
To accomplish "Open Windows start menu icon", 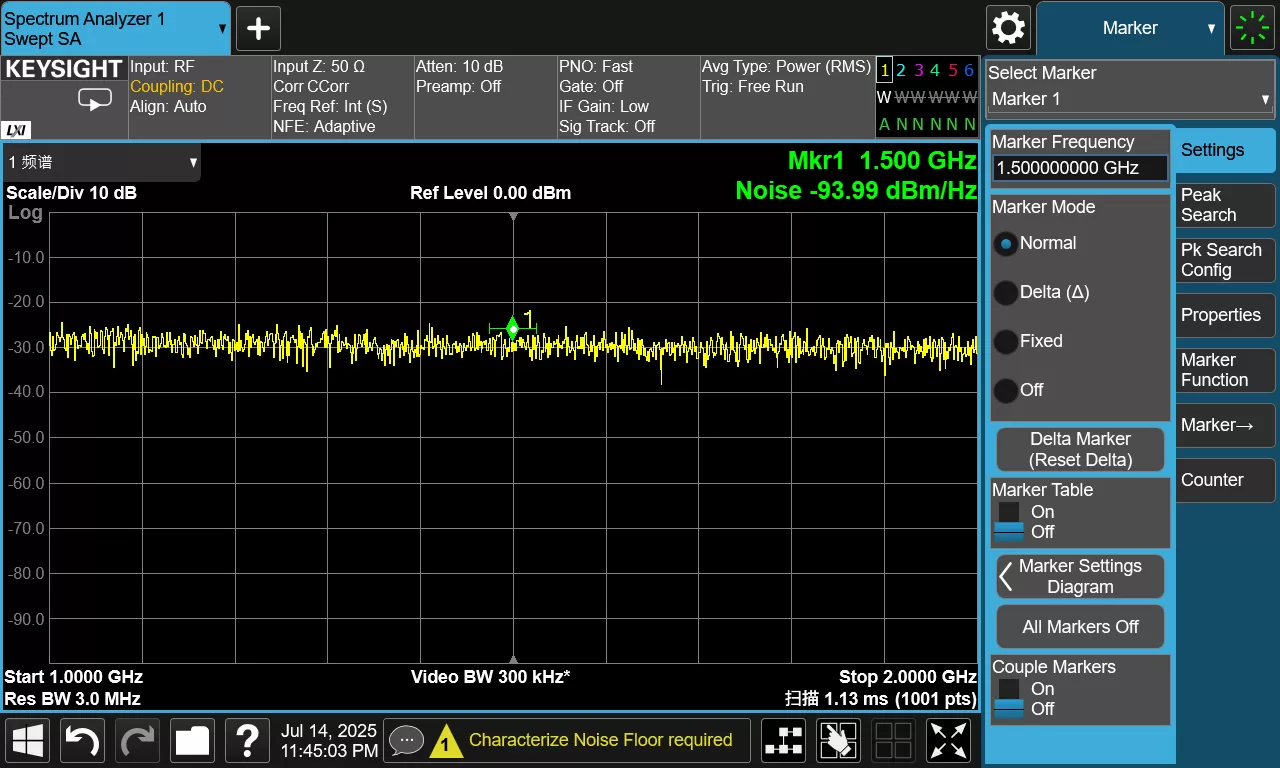I will pyautogui.click(x=28, y=741).
